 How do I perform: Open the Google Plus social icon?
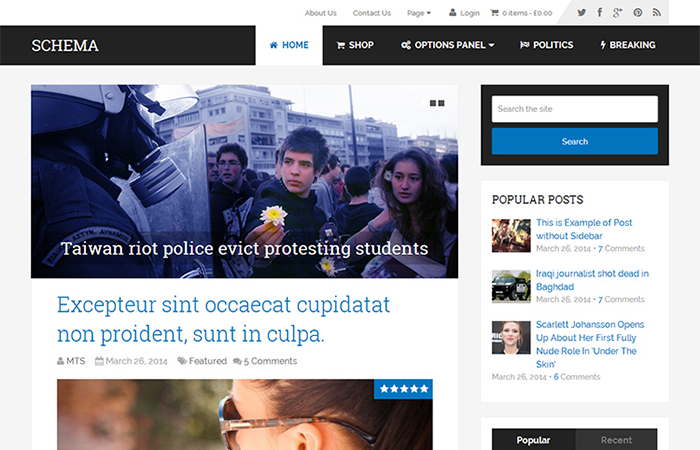(617, 12)
